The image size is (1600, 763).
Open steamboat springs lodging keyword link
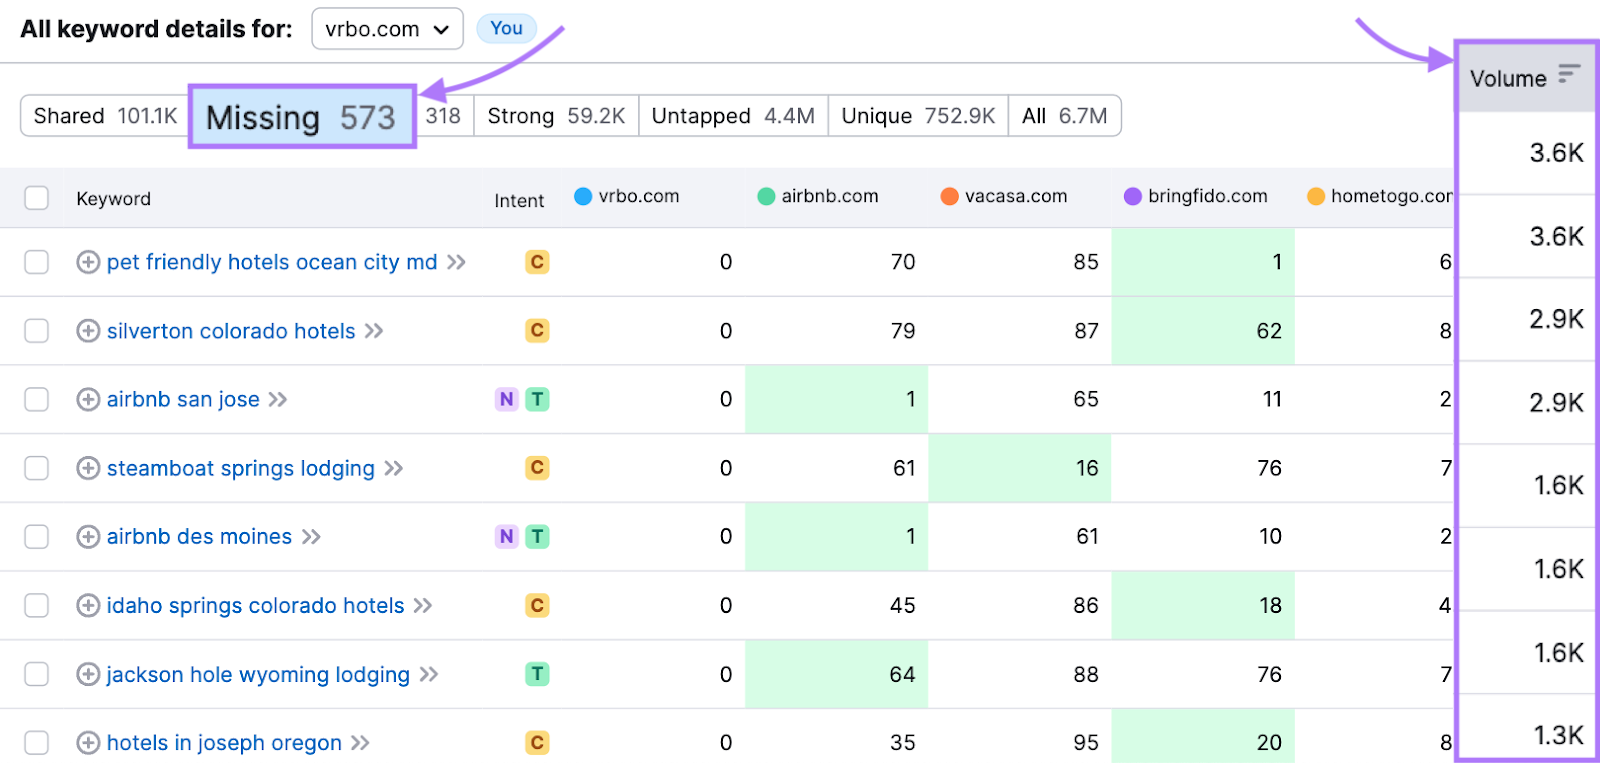click(x=240, y=468)
